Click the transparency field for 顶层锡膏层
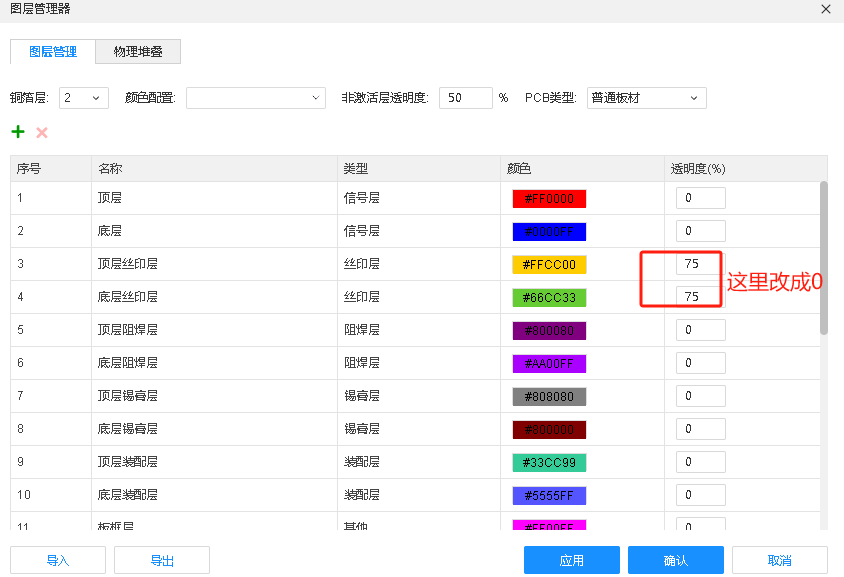844x577 pixels. point(701,396)
